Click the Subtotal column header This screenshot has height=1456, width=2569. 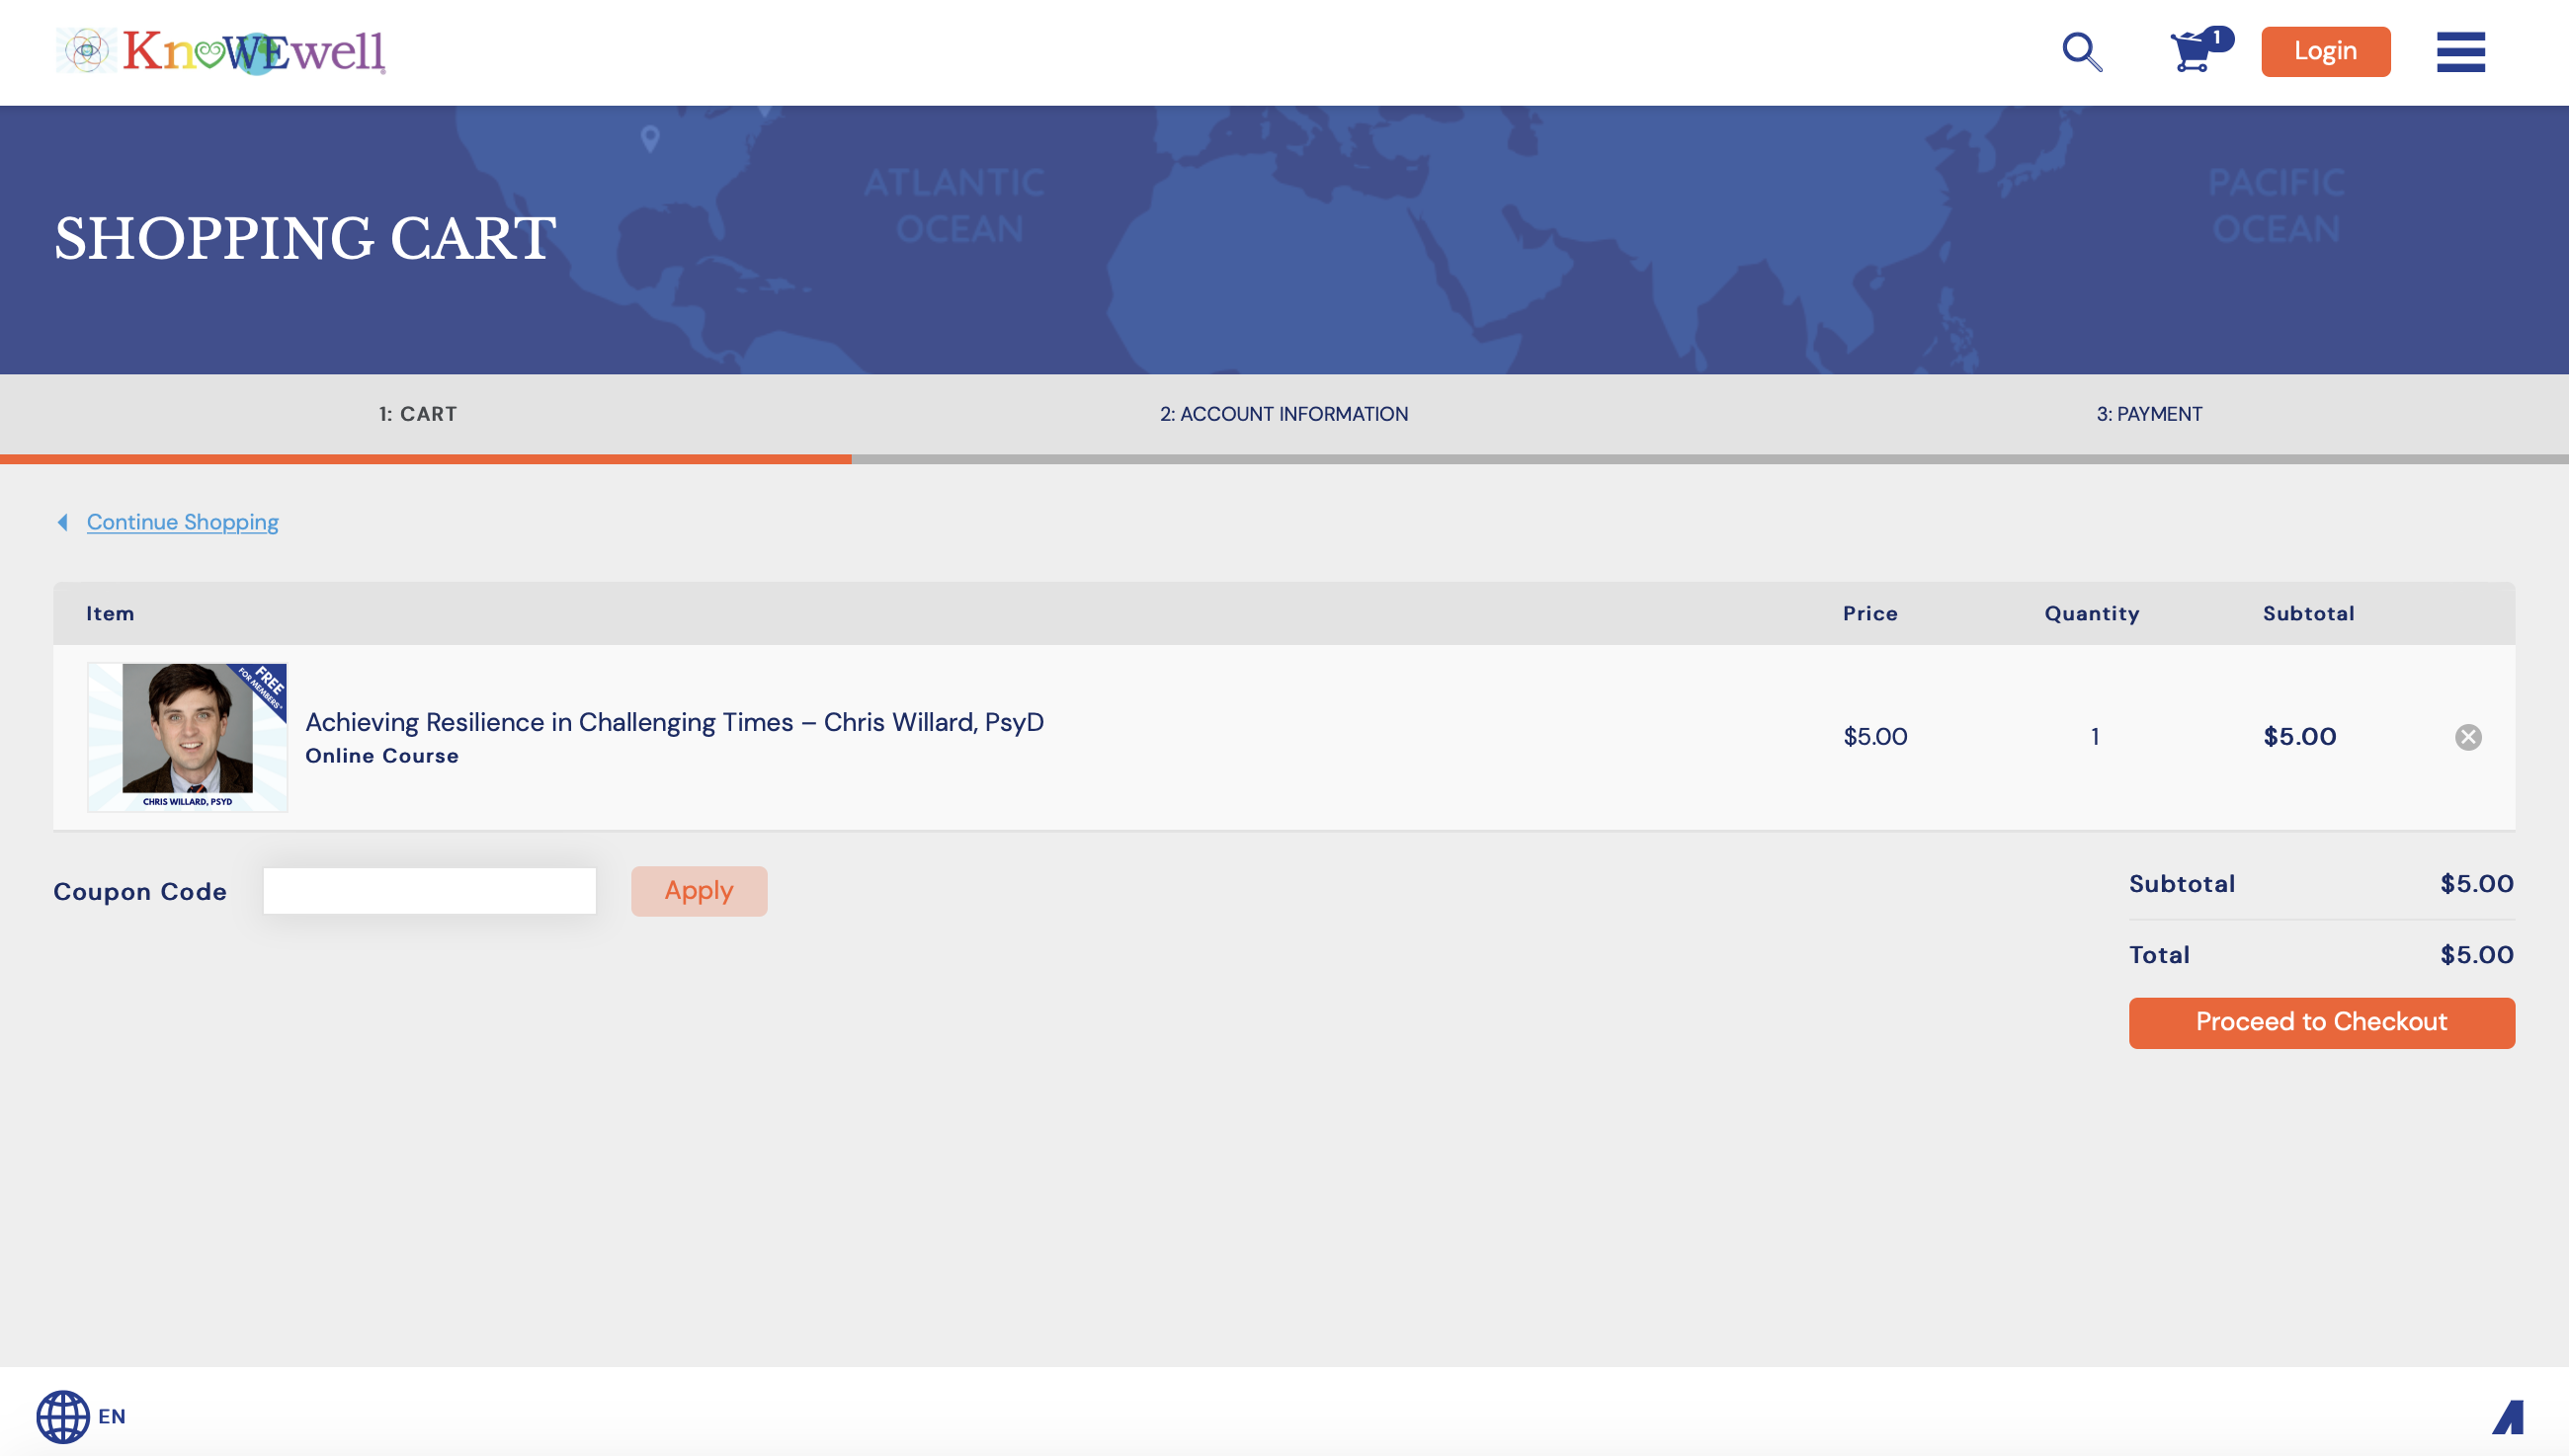pyautogui.click(x=2308, y=613)
